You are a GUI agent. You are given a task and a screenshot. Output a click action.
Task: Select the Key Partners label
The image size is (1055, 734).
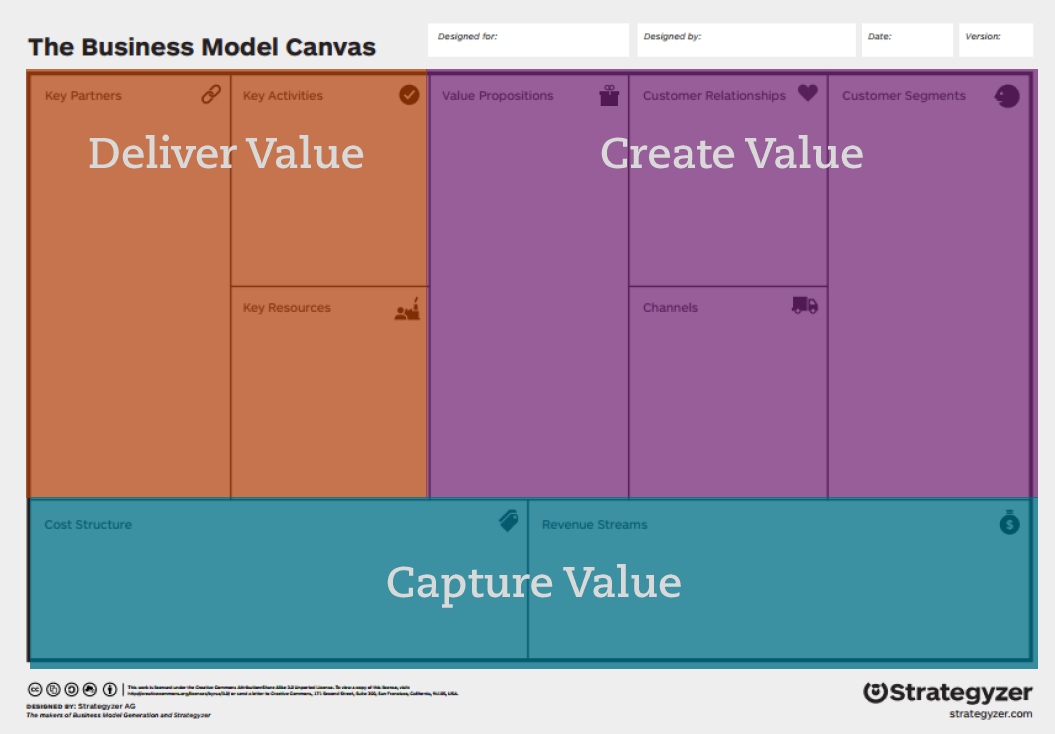point(83,96)
